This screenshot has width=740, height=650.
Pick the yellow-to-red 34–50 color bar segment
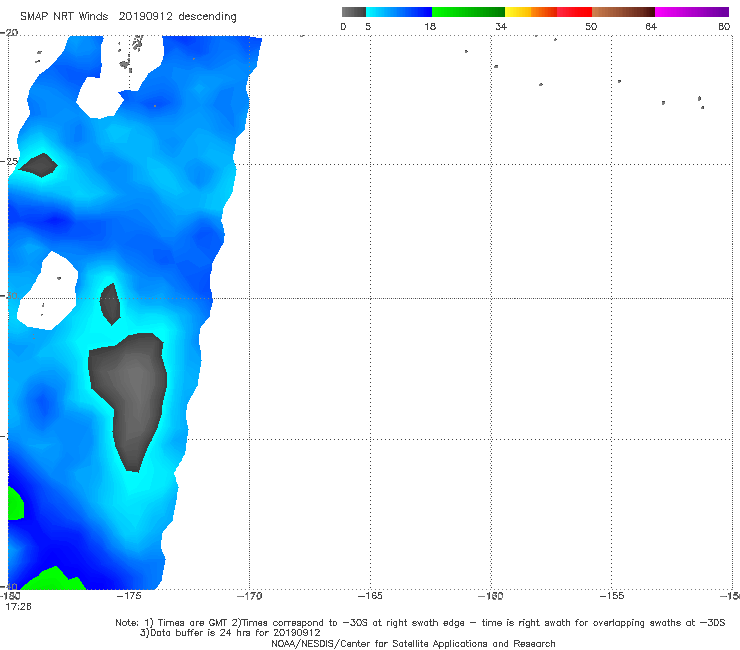coord(548,12)
